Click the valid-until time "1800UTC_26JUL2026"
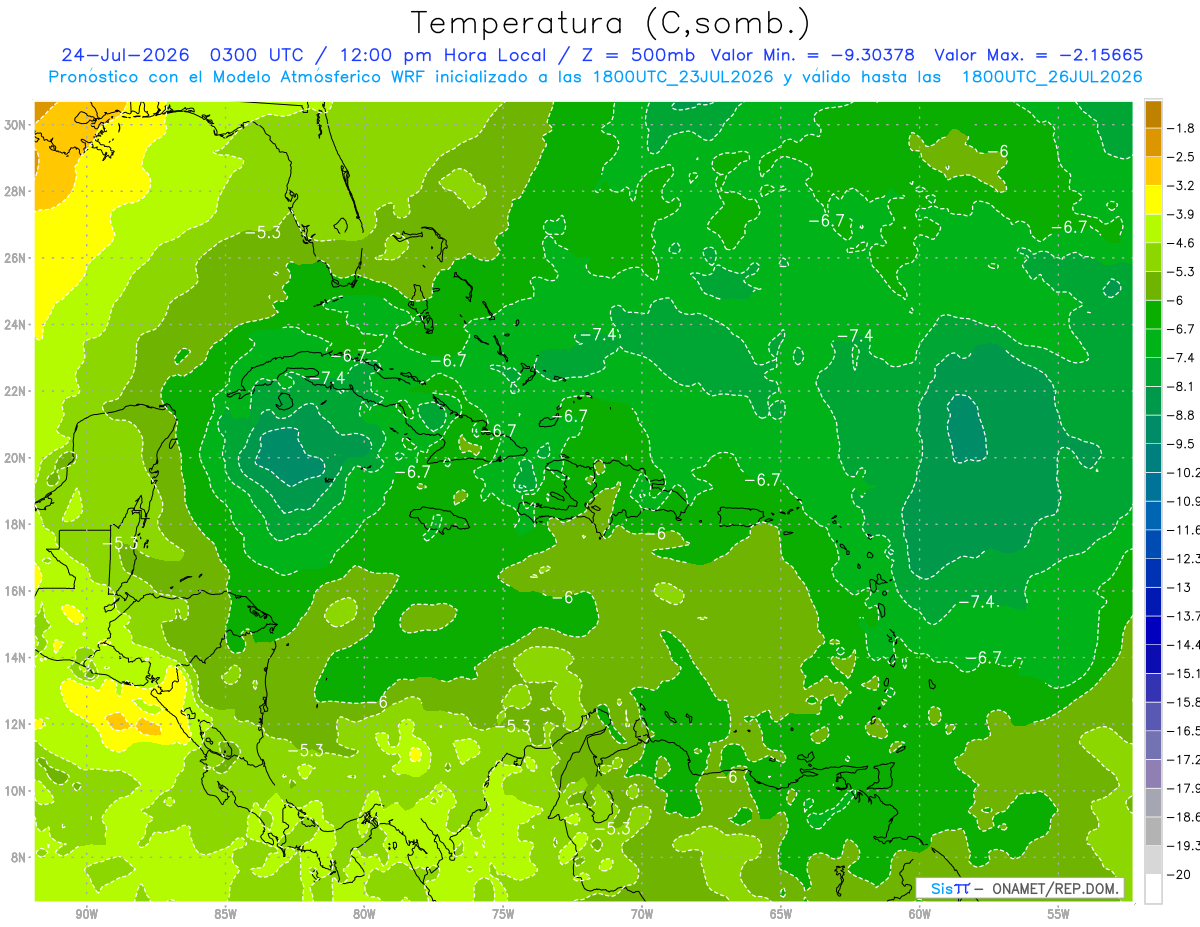Image resolution: width=1200 pixels, height=927 pixels. coord(1052,77)
